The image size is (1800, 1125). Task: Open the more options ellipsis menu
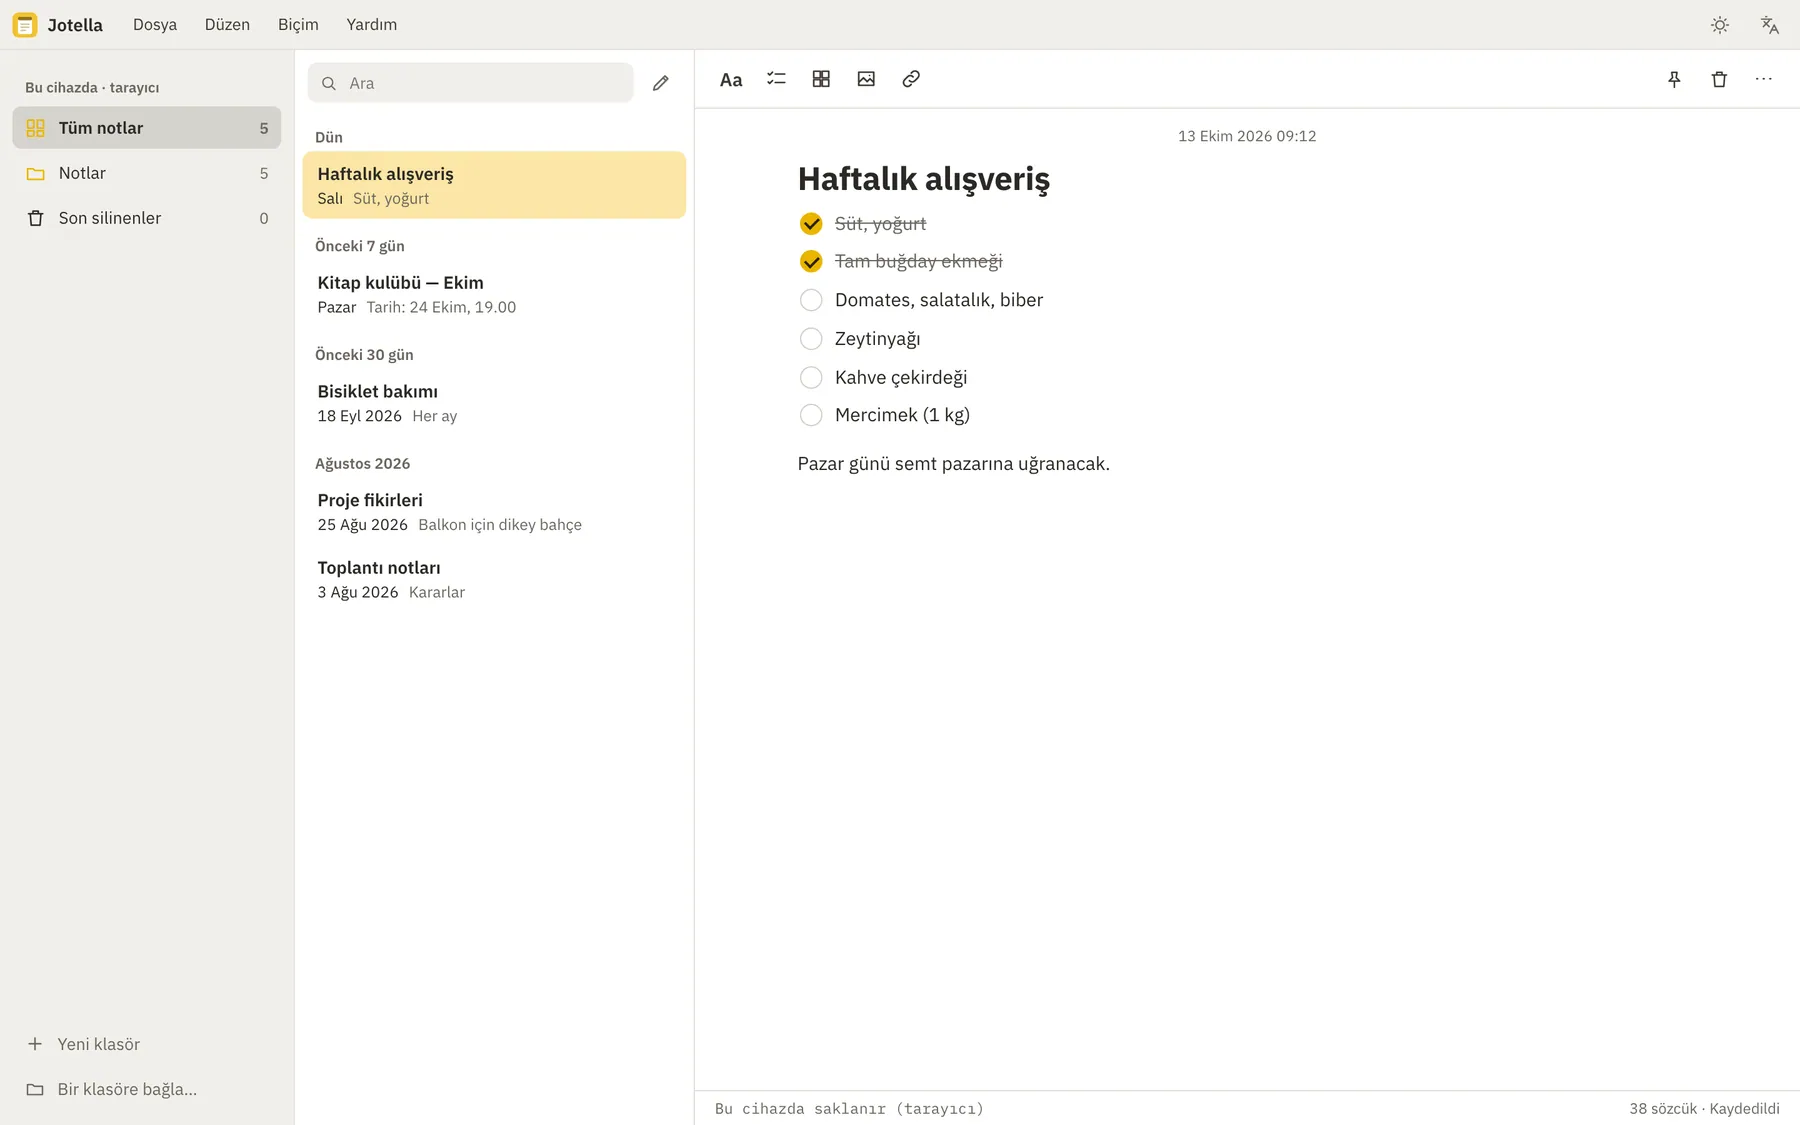click(x=1764, y=79)
